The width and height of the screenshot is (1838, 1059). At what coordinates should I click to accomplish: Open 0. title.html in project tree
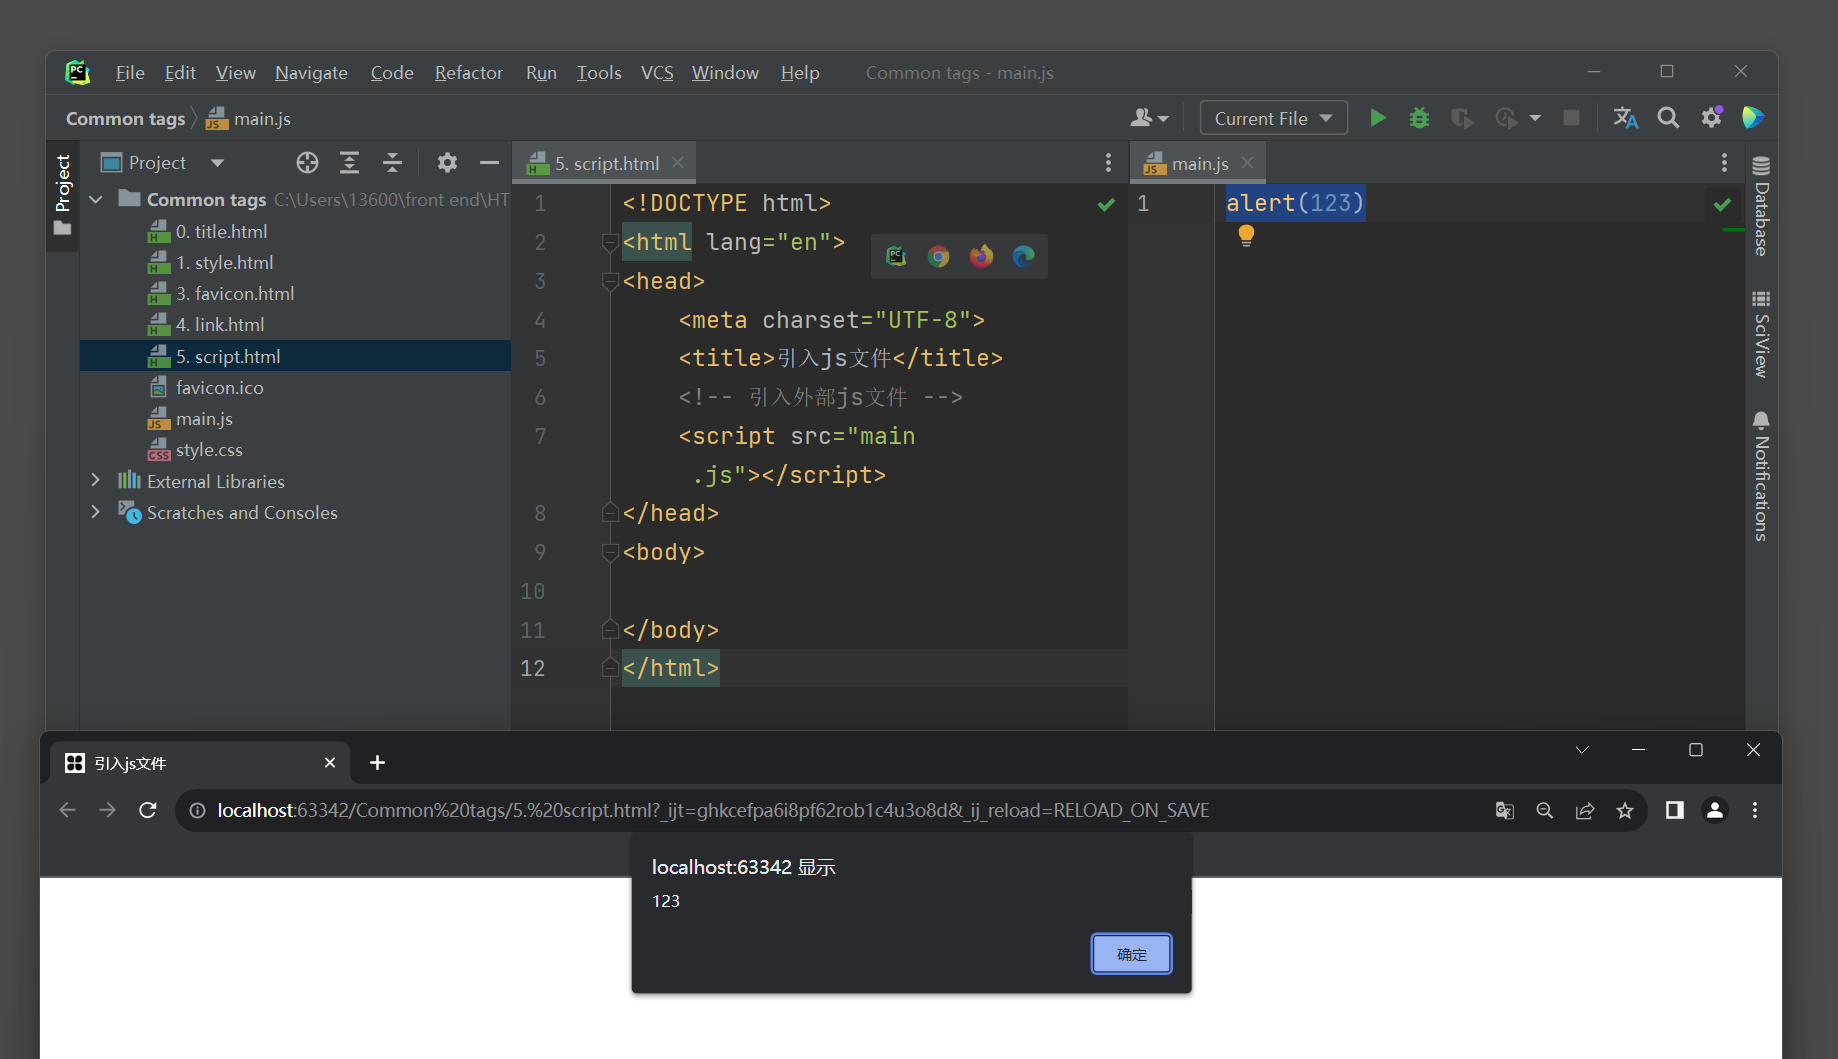tap(221, 232)
